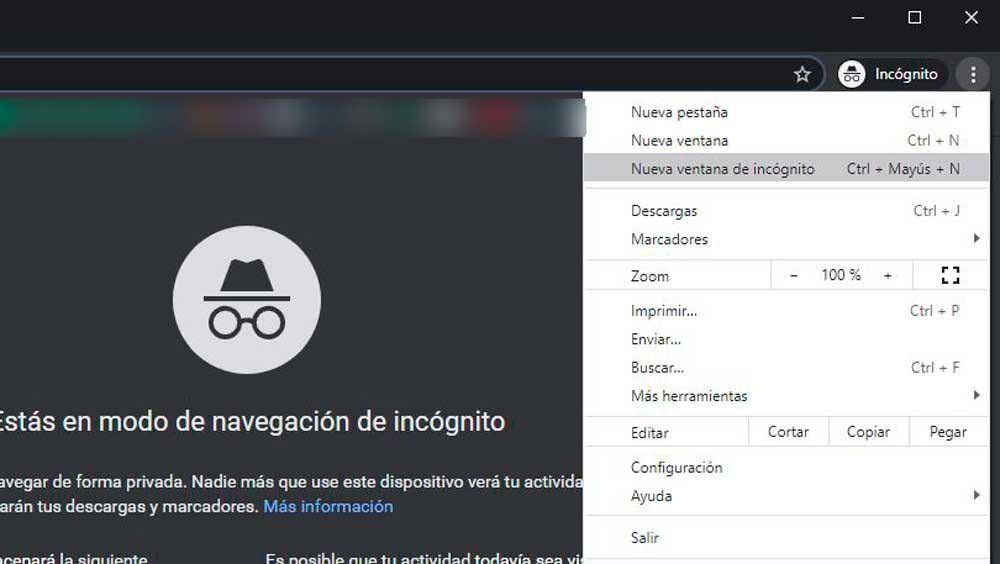Expand the Más herramientas submenu

[x=975, y=396]
